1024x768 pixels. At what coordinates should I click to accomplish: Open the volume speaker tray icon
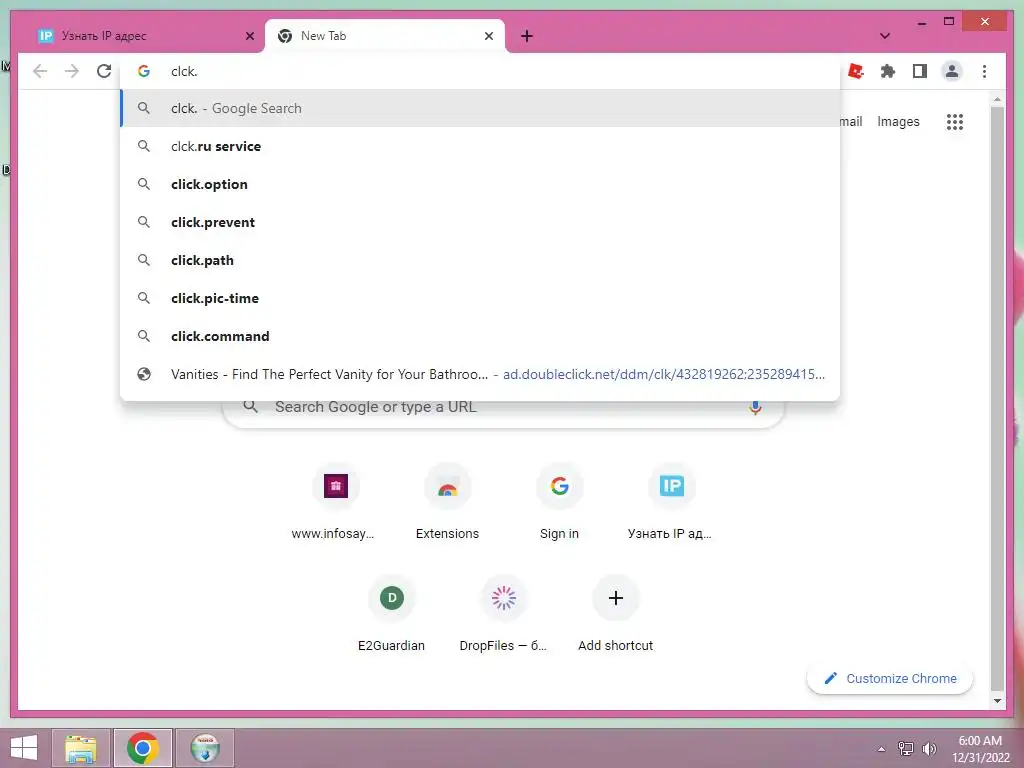[929, 749]
